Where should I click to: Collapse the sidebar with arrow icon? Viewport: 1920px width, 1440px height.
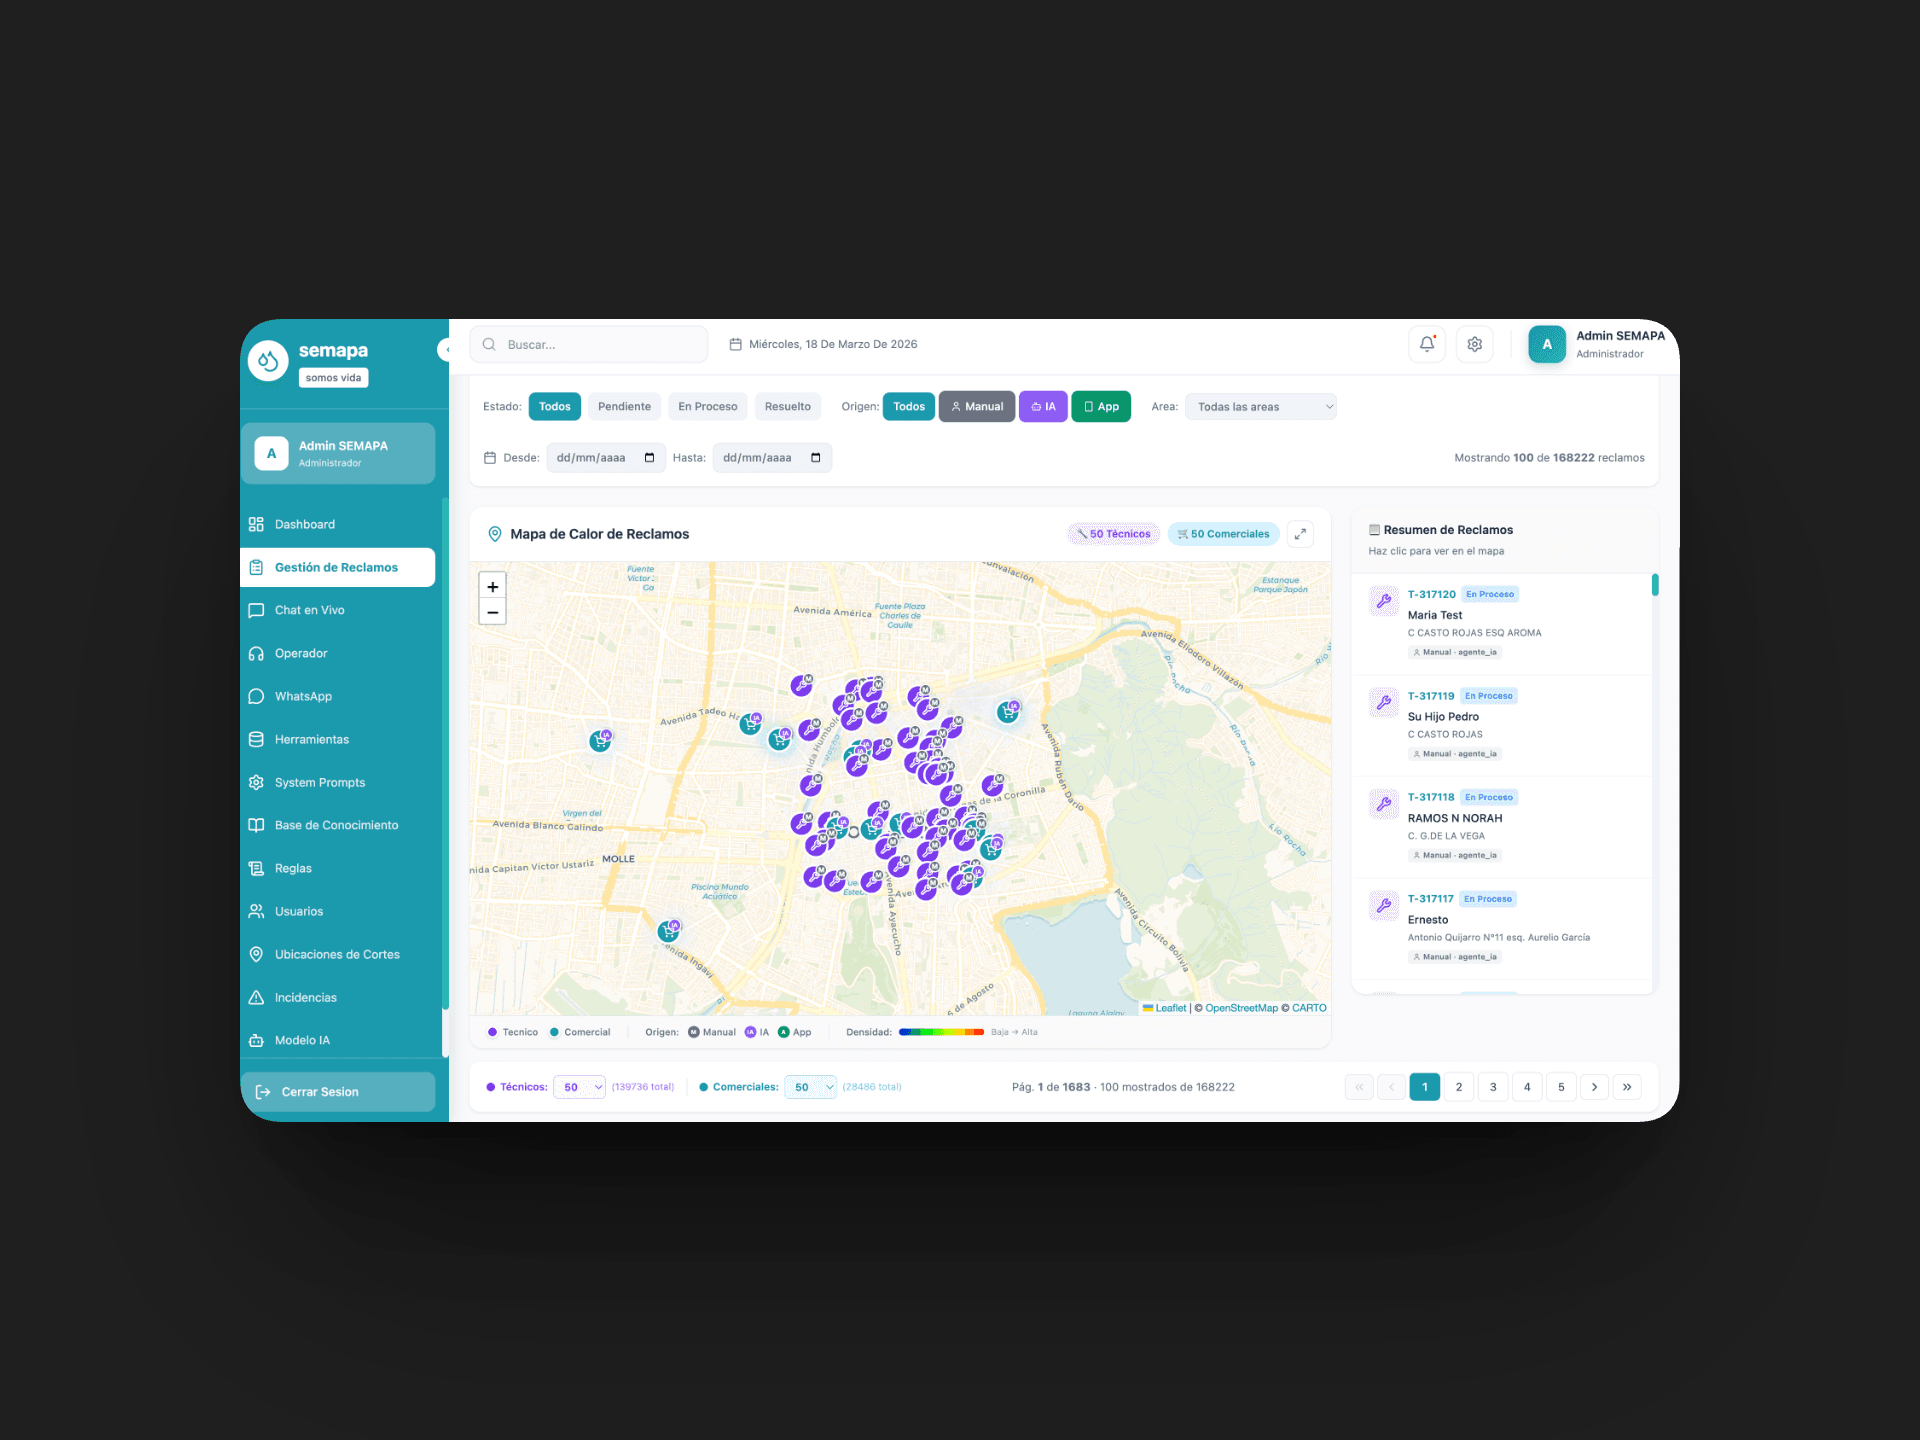444,350
